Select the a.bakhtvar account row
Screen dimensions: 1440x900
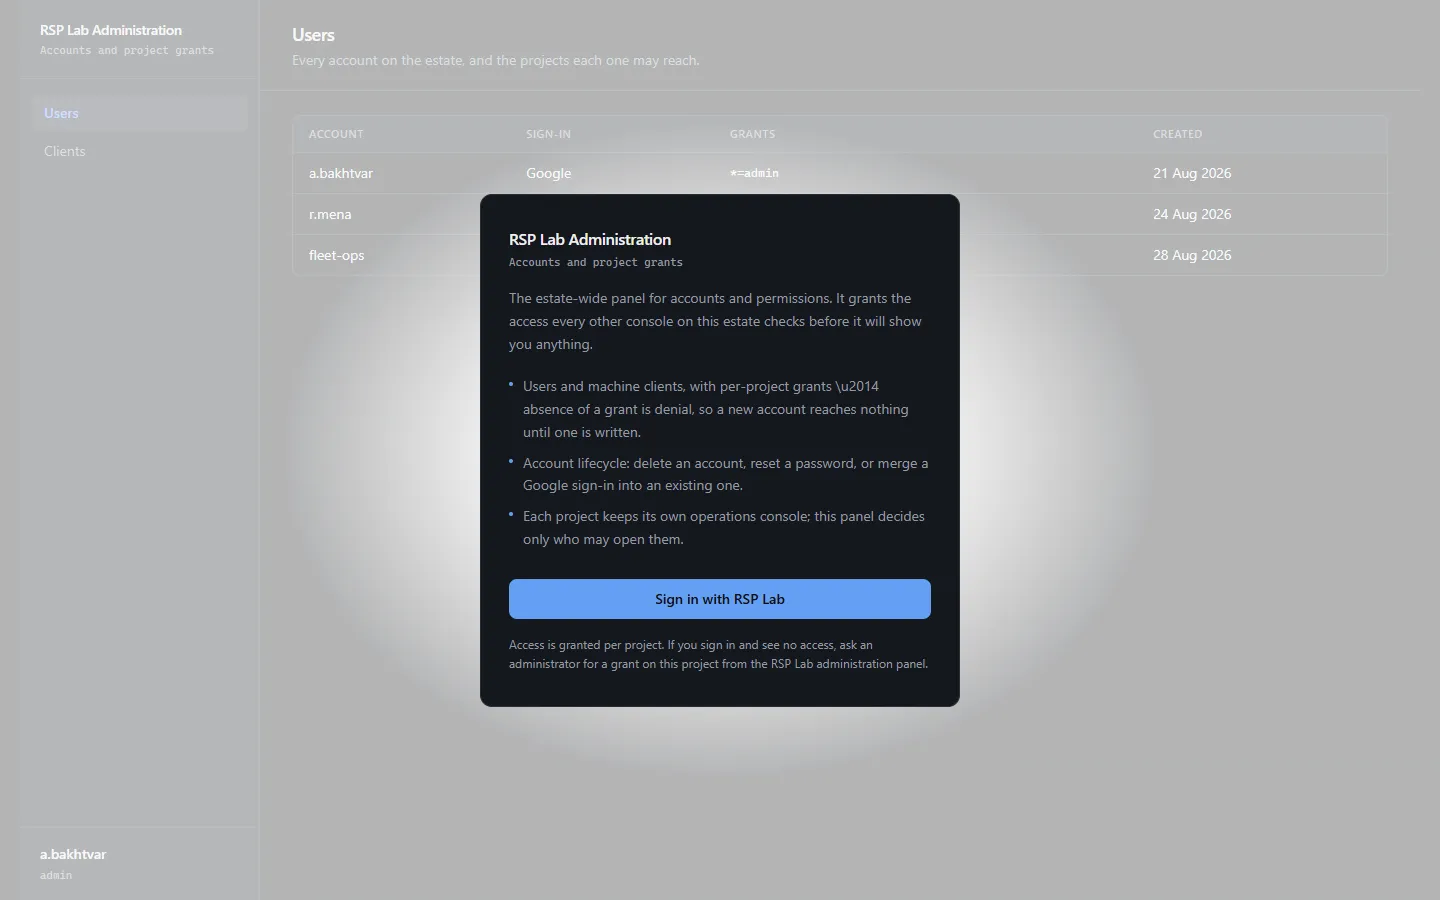click(x=839, y=173)
